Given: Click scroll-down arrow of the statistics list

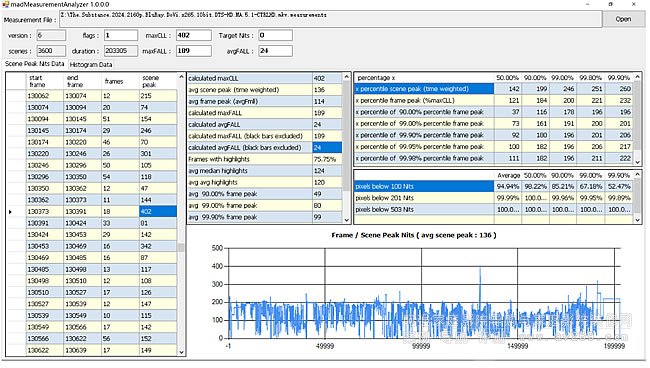Looking at the screenshot, I should (x=347, y=220).
